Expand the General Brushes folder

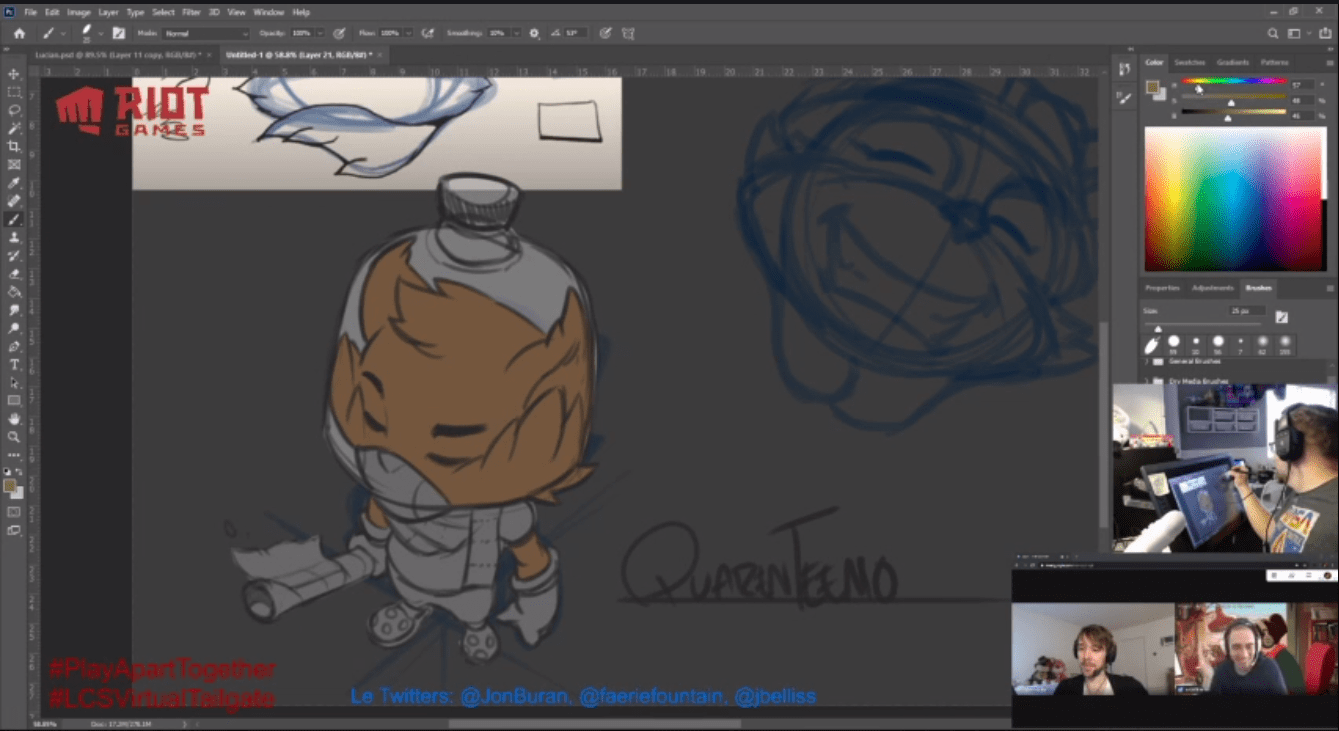click(x=1147, y=361)
